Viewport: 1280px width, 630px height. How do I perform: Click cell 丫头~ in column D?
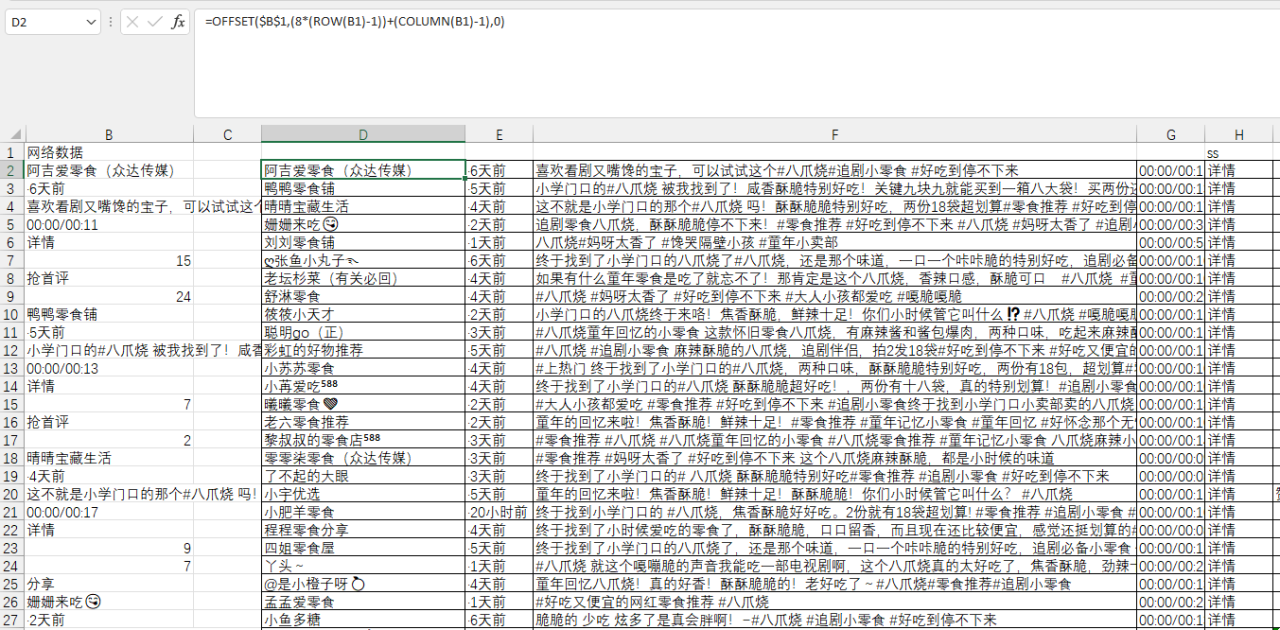click(x=363, y=567)
